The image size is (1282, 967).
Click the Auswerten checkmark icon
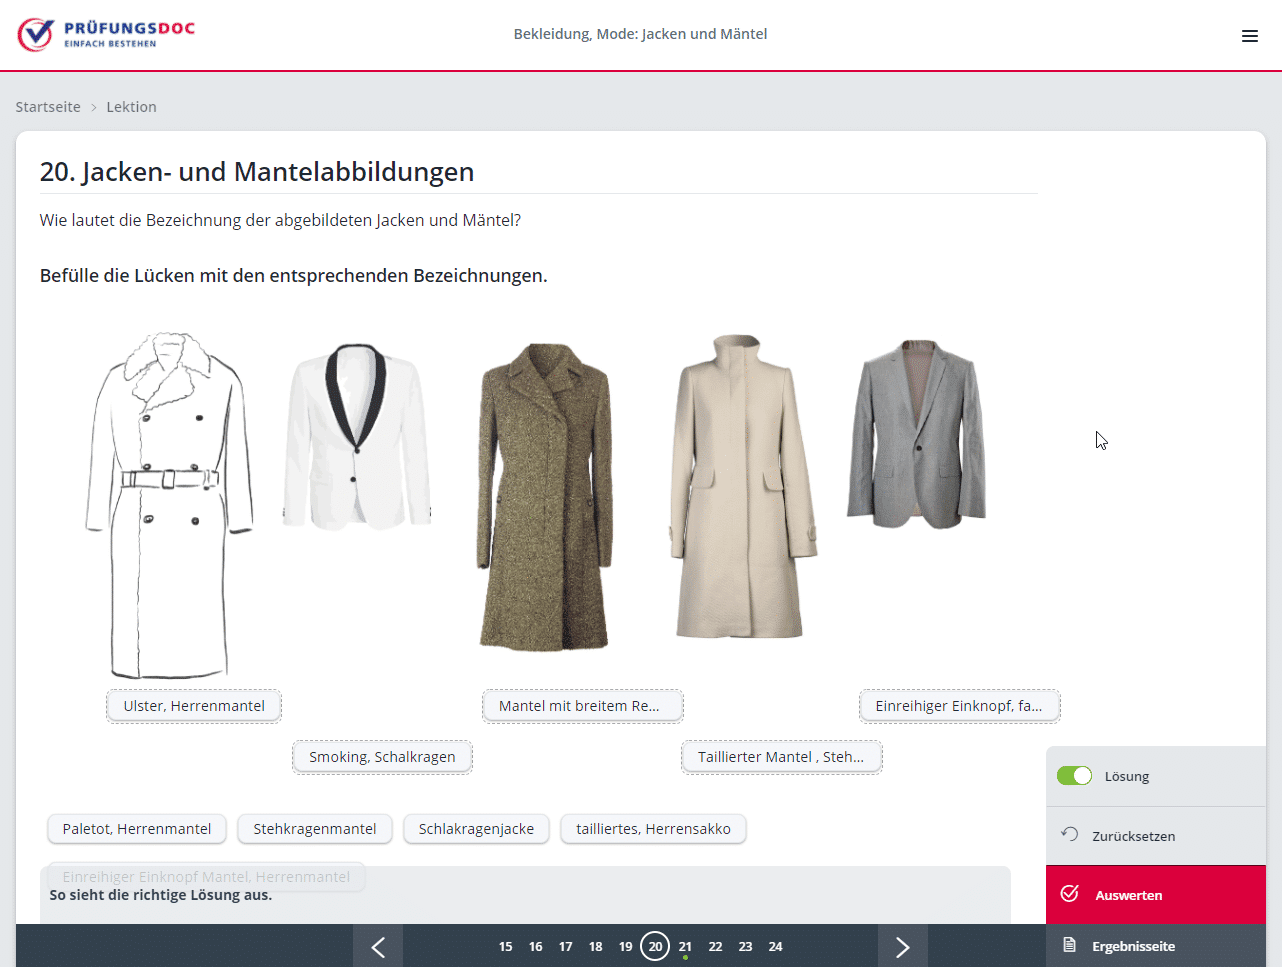coord(1069,894)
